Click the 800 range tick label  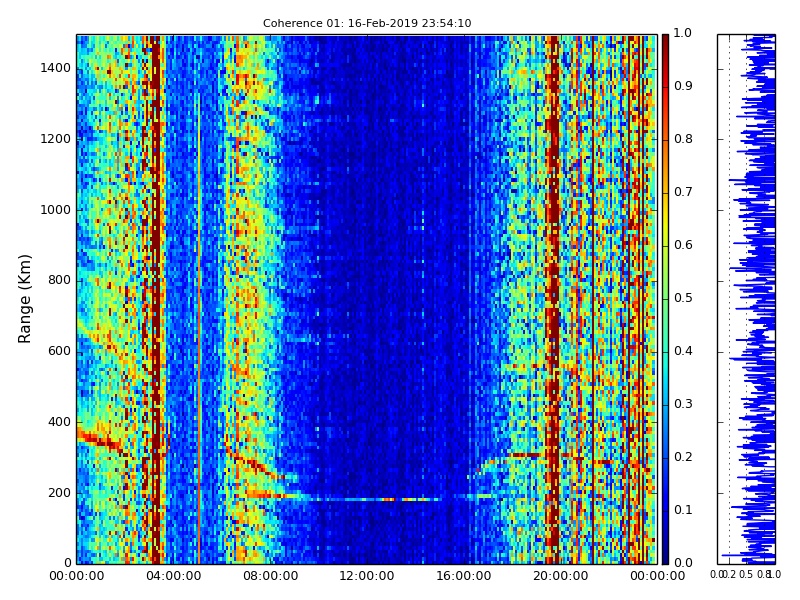59,280
